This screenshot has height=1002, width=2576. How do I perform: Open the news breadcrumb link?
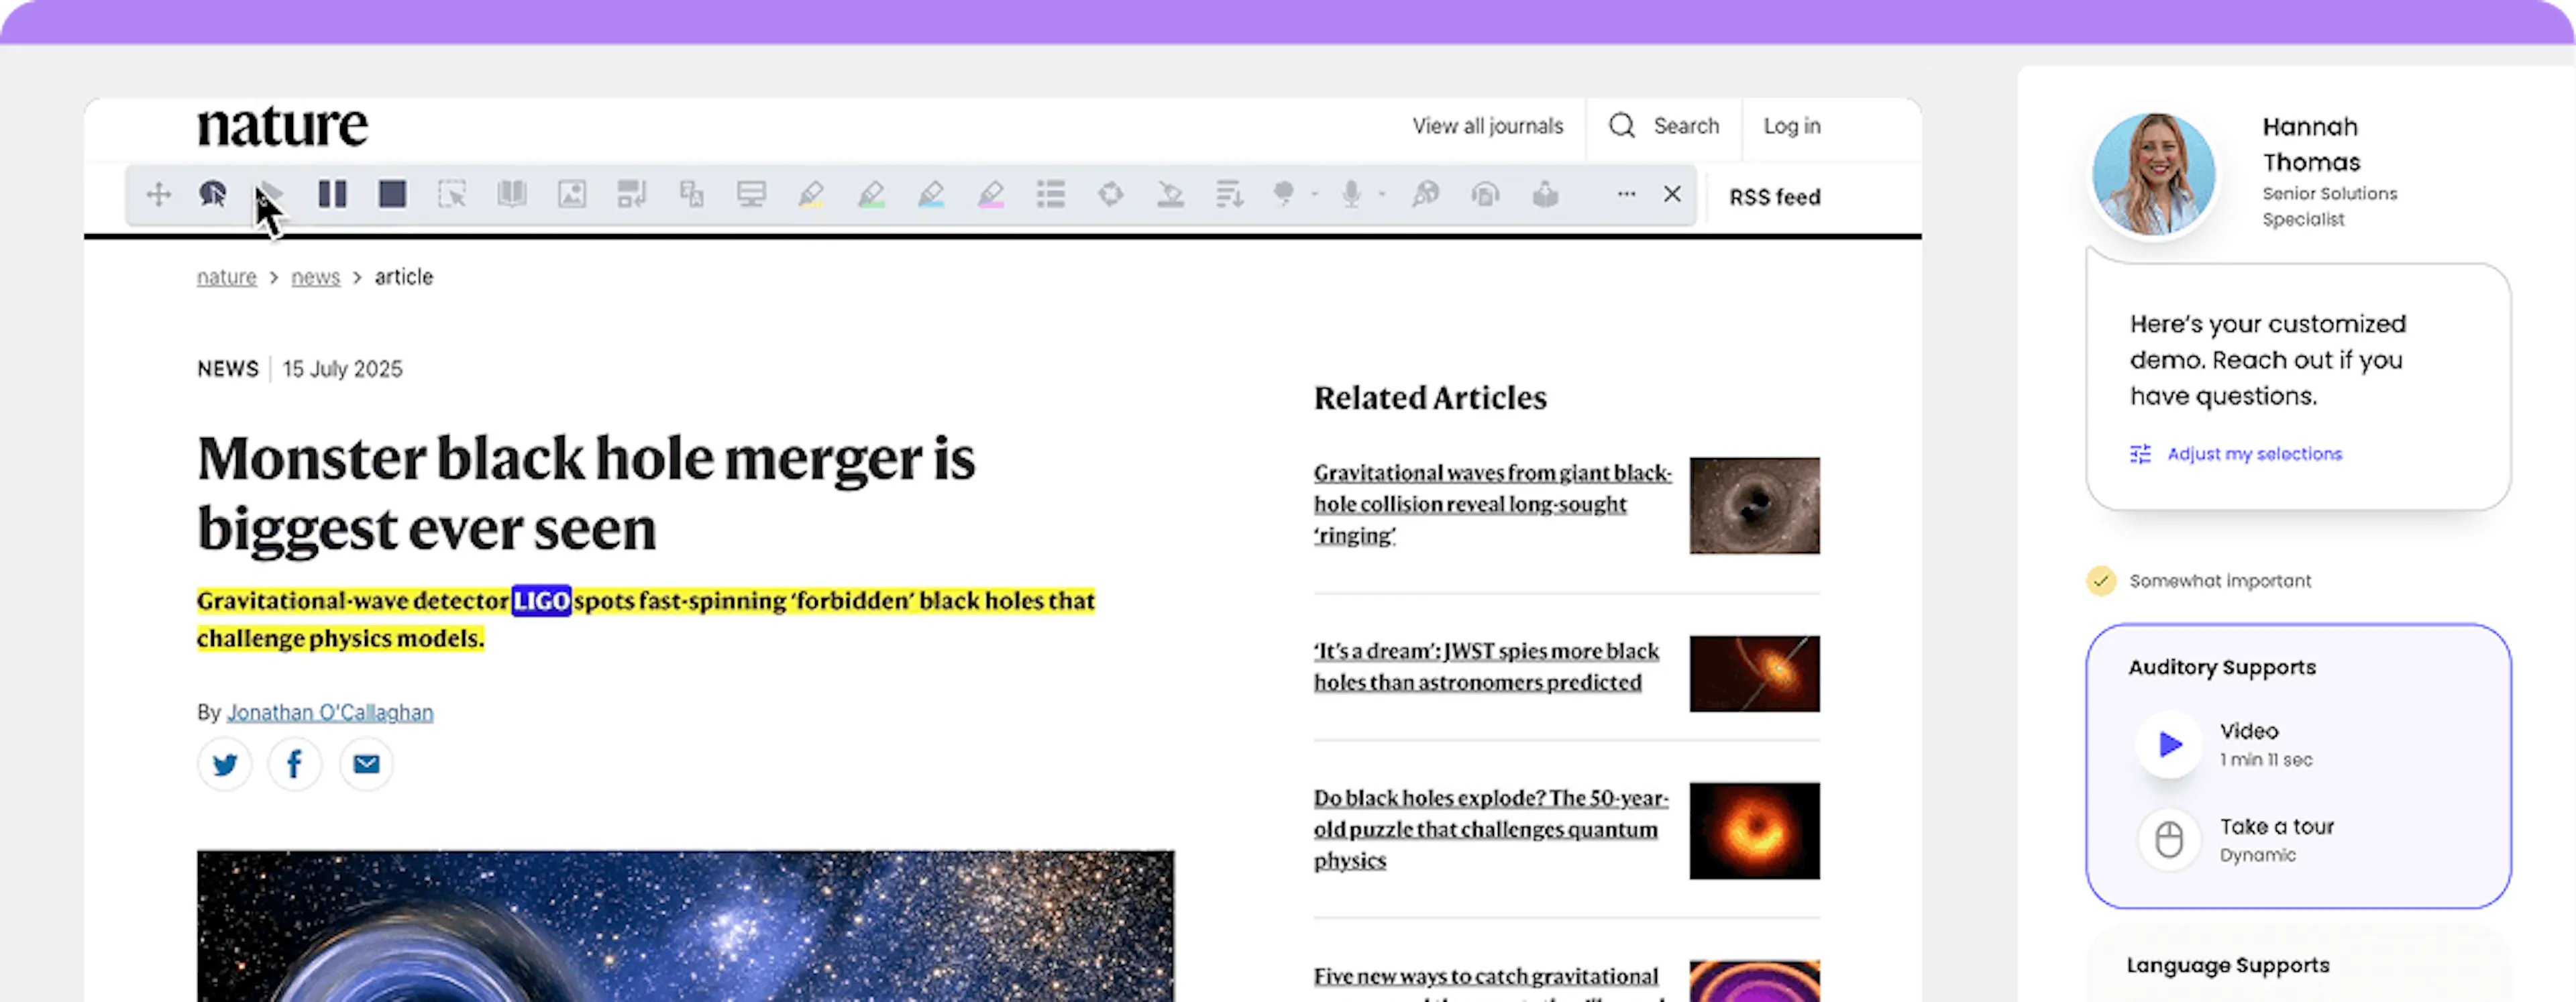(315, 277)
